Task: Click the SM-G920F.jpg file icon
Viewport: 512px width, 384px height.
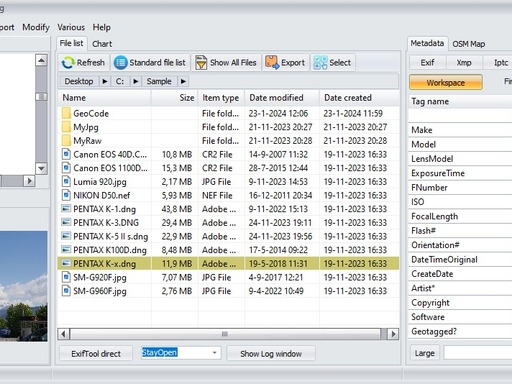Action: [x=66, y=277]
